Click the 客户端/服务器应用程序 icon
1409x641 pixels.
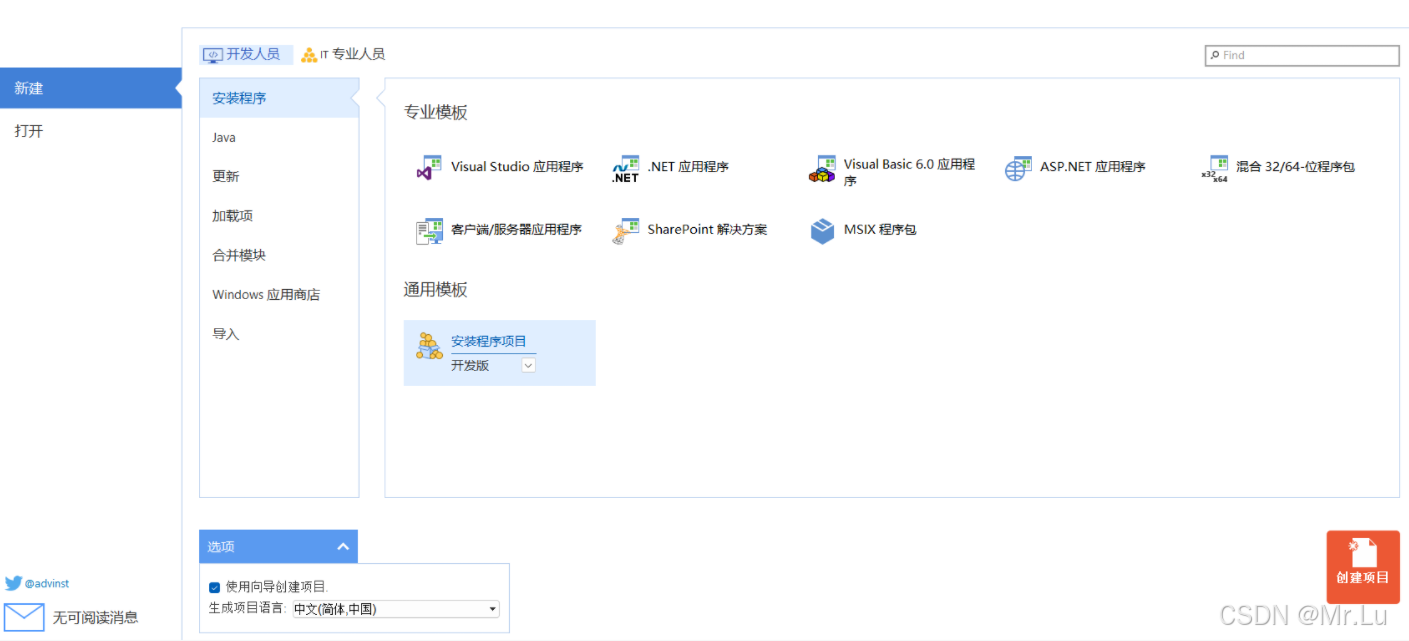[429, 231]
